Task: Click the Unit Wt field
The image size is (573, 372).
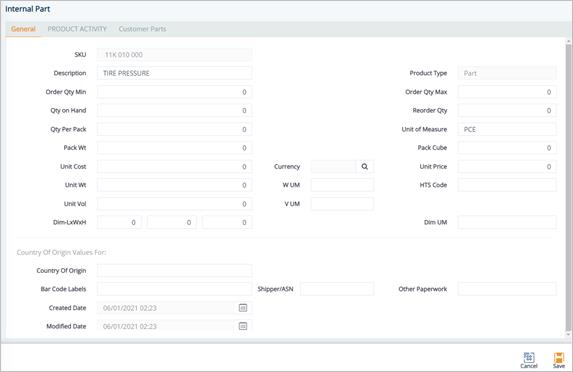Action: point(174,185)
